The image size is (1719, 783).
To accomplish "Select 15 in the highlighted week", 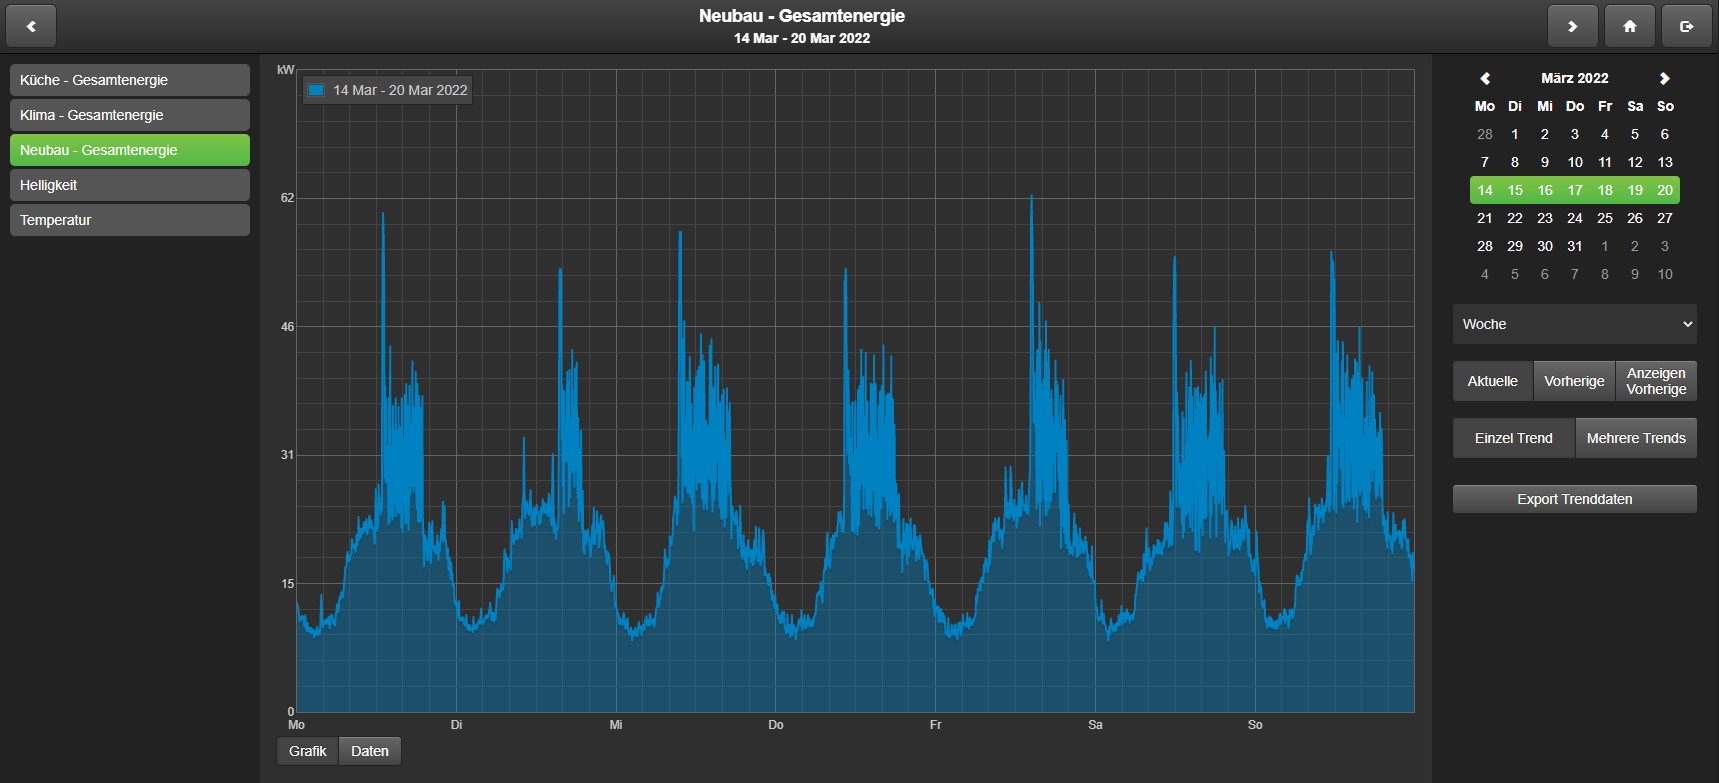I will (x=1515, y=190).
